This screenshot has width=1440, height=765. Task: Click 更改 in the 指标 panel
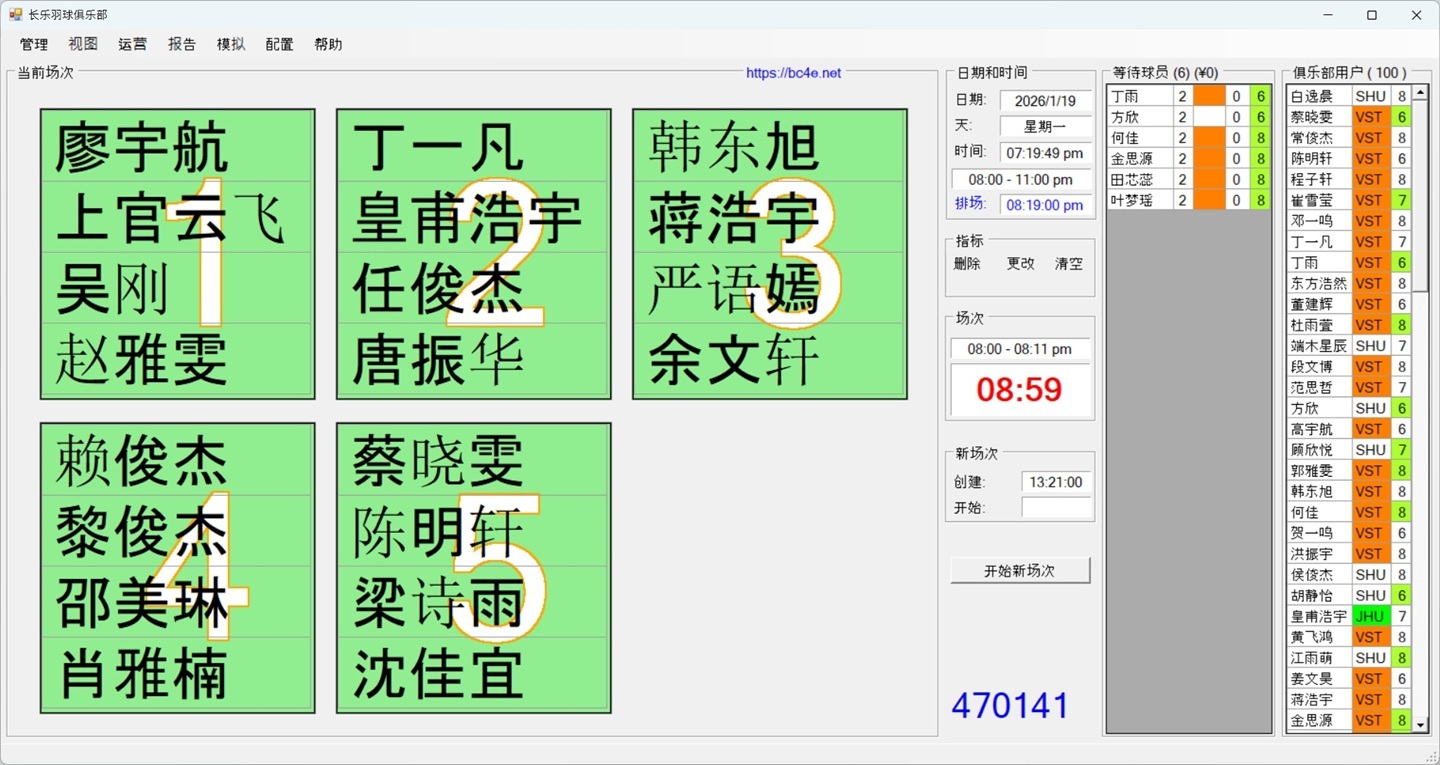point(1018,263)
